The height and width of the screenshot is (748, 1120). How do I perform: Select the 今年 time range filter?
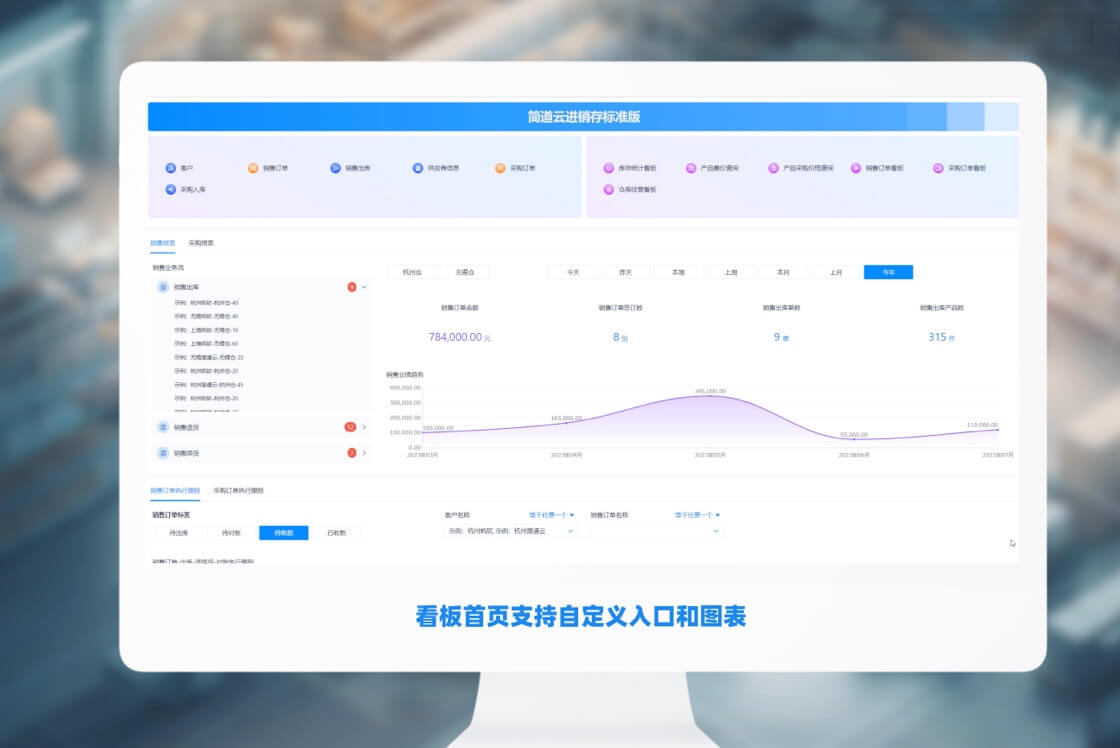[x=888, y=272]
